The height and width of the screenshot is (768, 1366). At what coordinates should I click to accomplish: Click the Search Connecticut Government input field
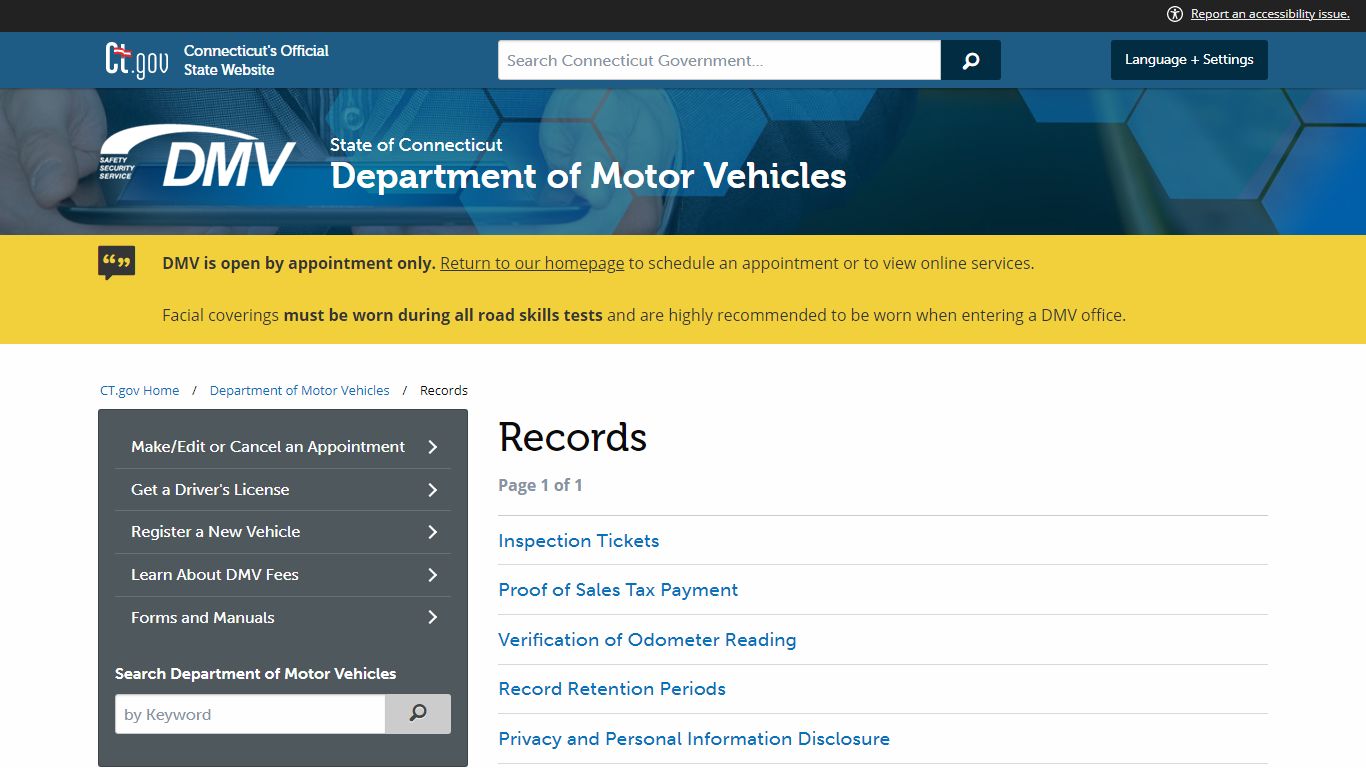tap(720, 60)
